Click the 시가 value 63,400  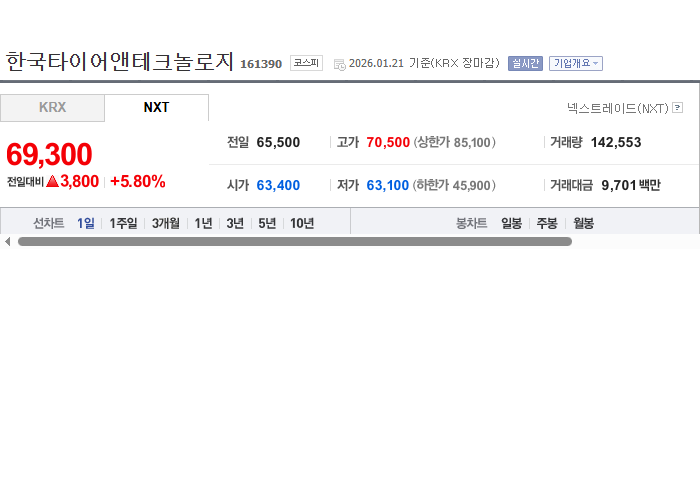click(278, 185)
